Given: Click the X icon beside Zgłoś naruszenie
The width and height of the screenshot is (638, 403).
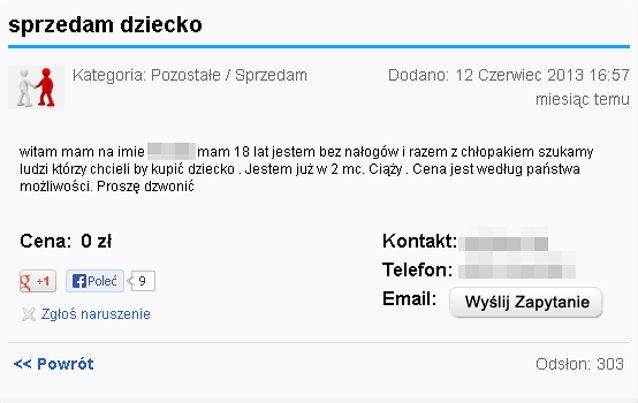Looking at the screenshot, I should (28, 314).
